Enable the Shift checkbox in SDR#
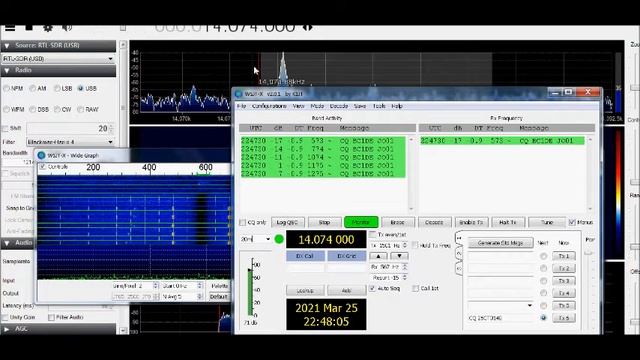This screenshot has height=360, width=640. coord(5,129)
